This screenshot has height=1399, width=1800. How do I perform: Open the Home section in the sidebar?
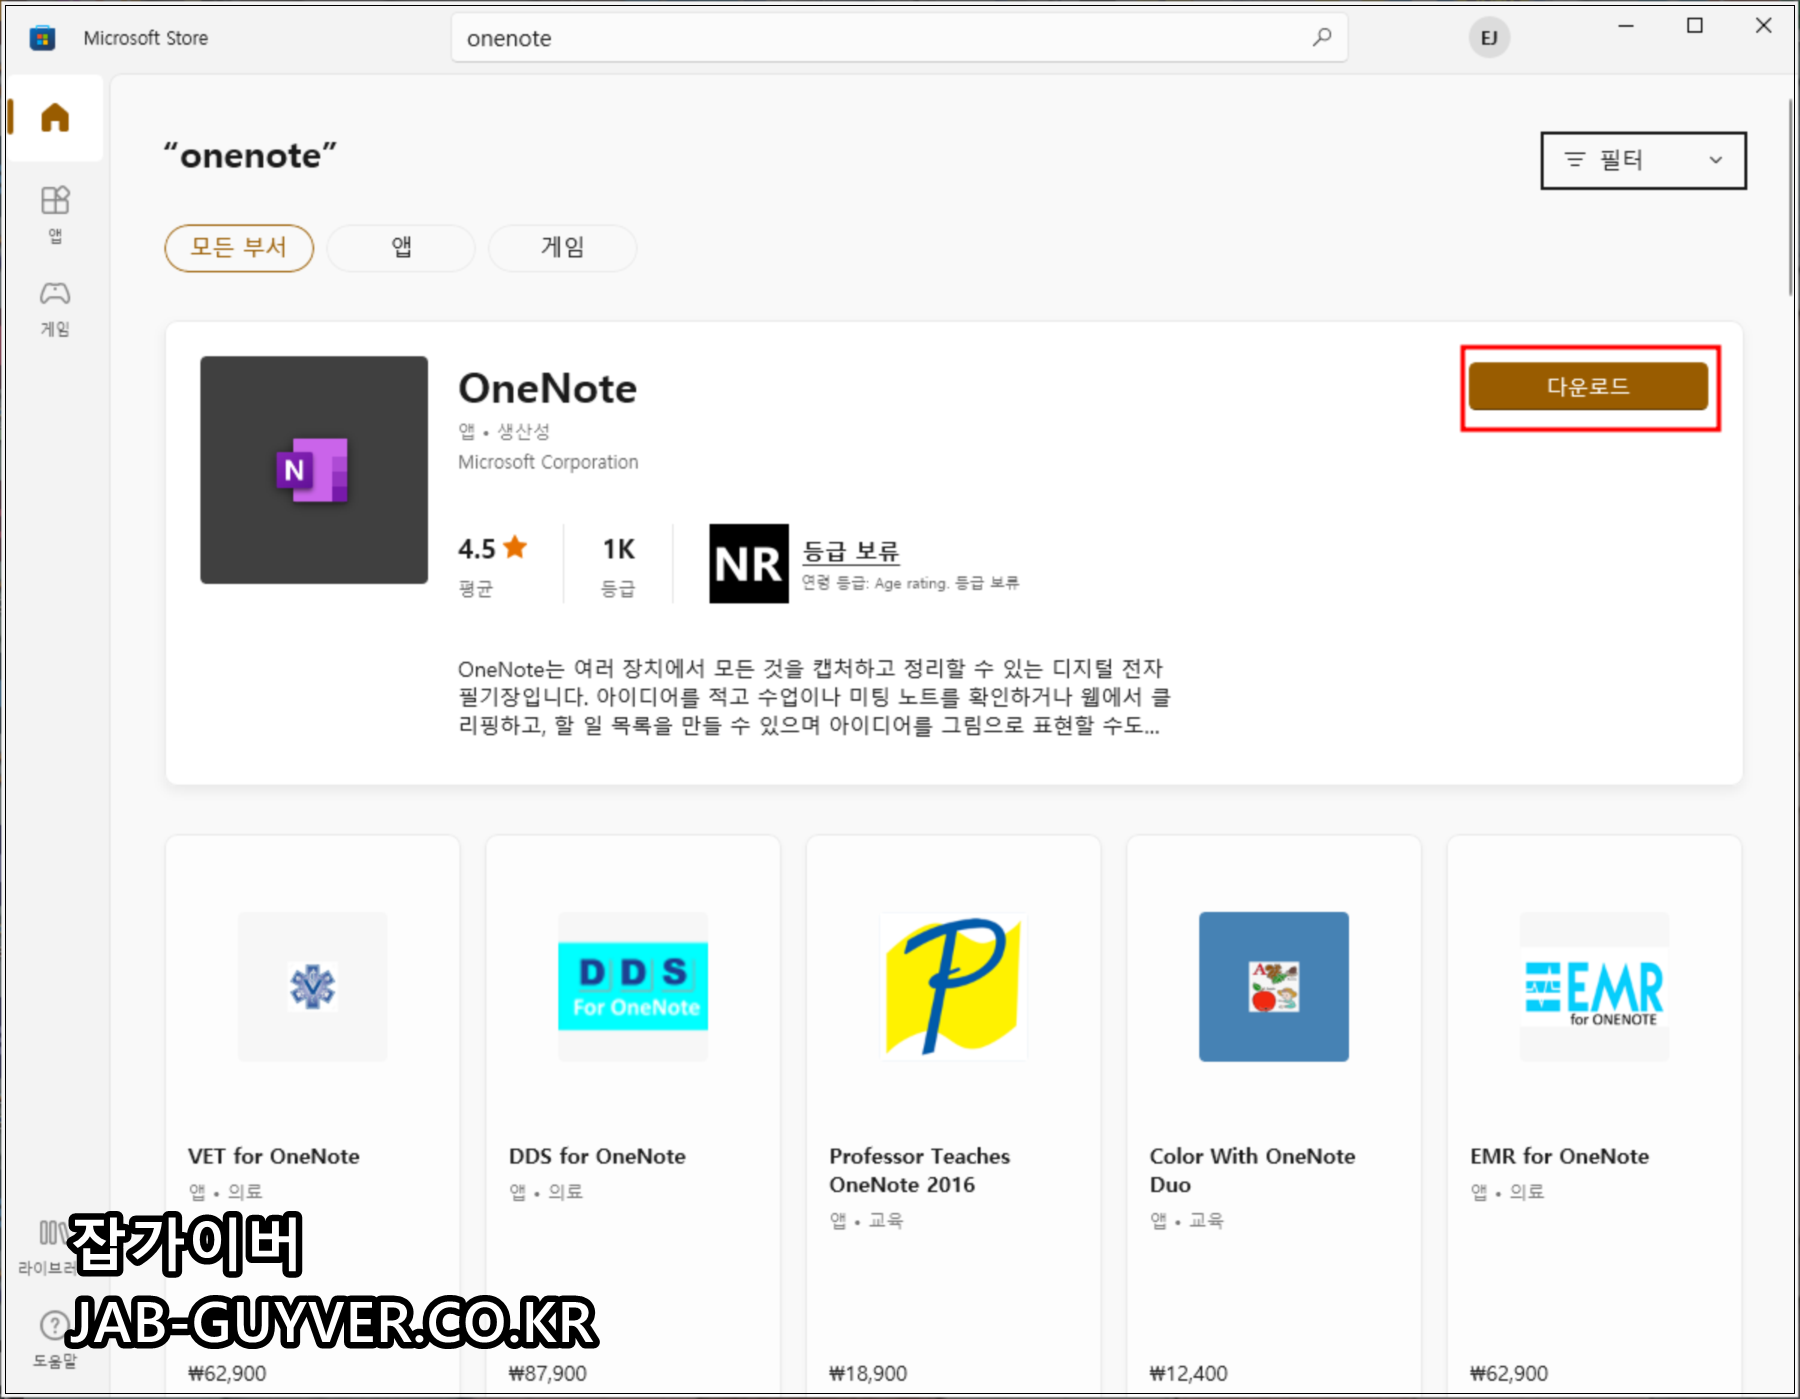tap(55, 118)
